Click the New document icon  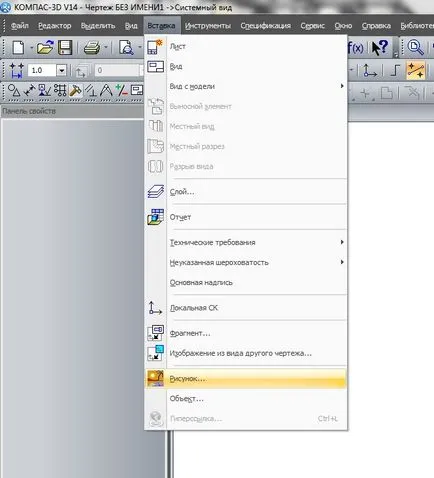(x=18, y=47)
